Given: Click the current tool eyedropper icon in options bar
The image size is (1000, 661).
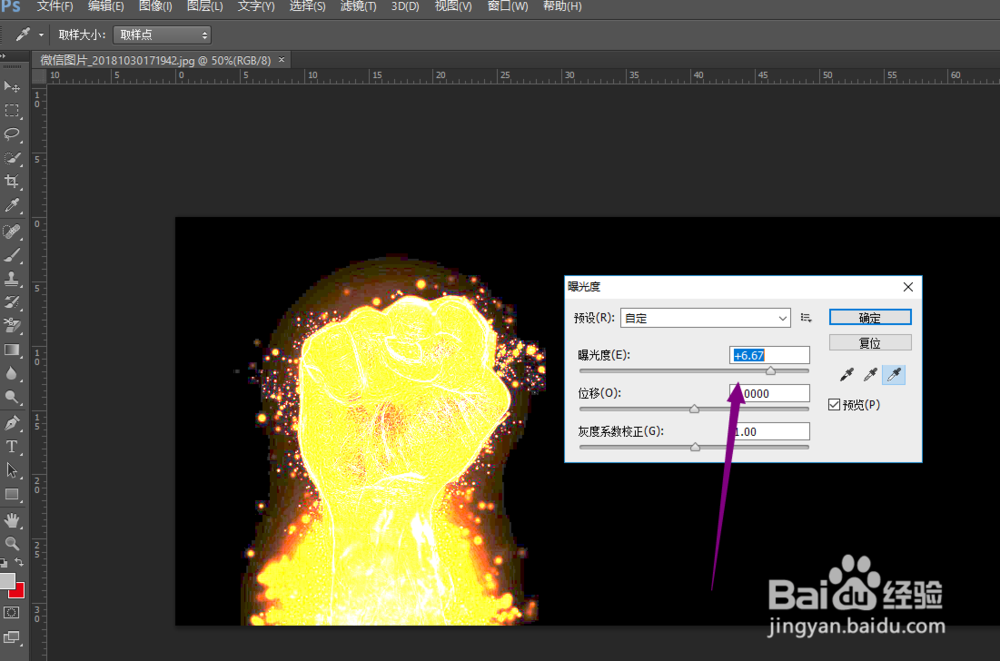Looking at the screenshot, I should [23, 34].
